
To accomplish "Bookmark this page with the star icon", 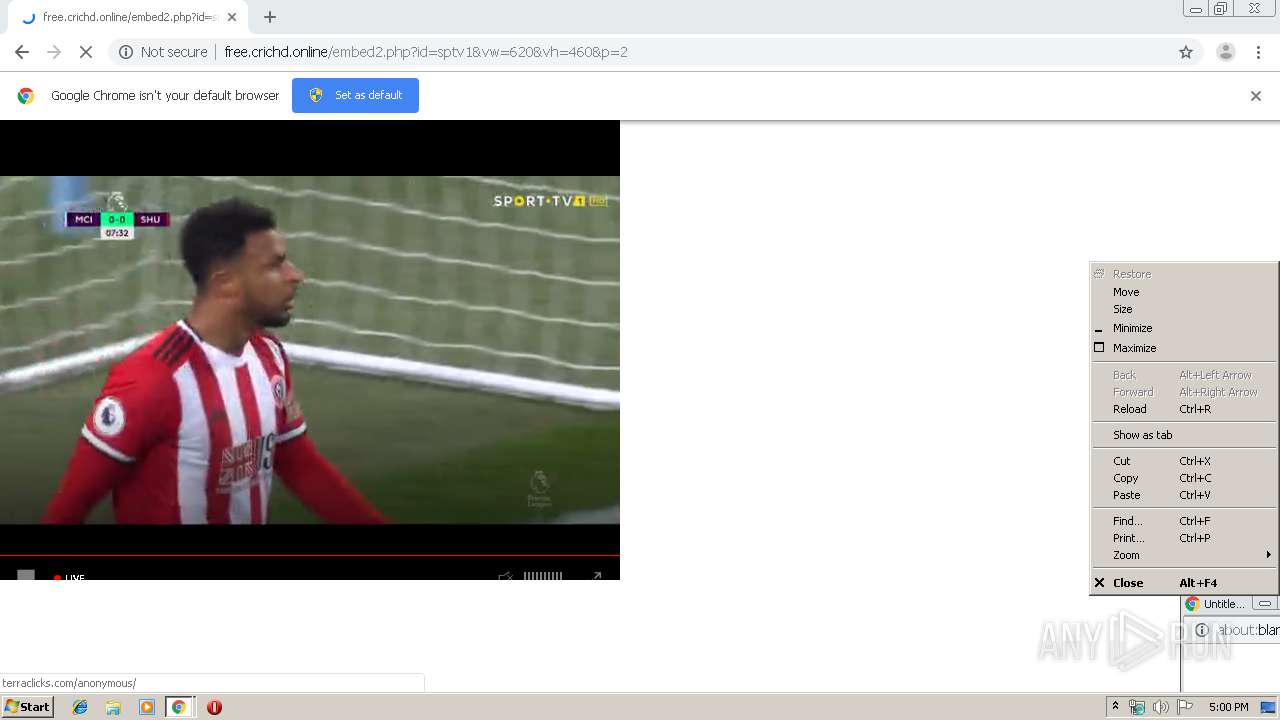I will (x=1186, y=52).
